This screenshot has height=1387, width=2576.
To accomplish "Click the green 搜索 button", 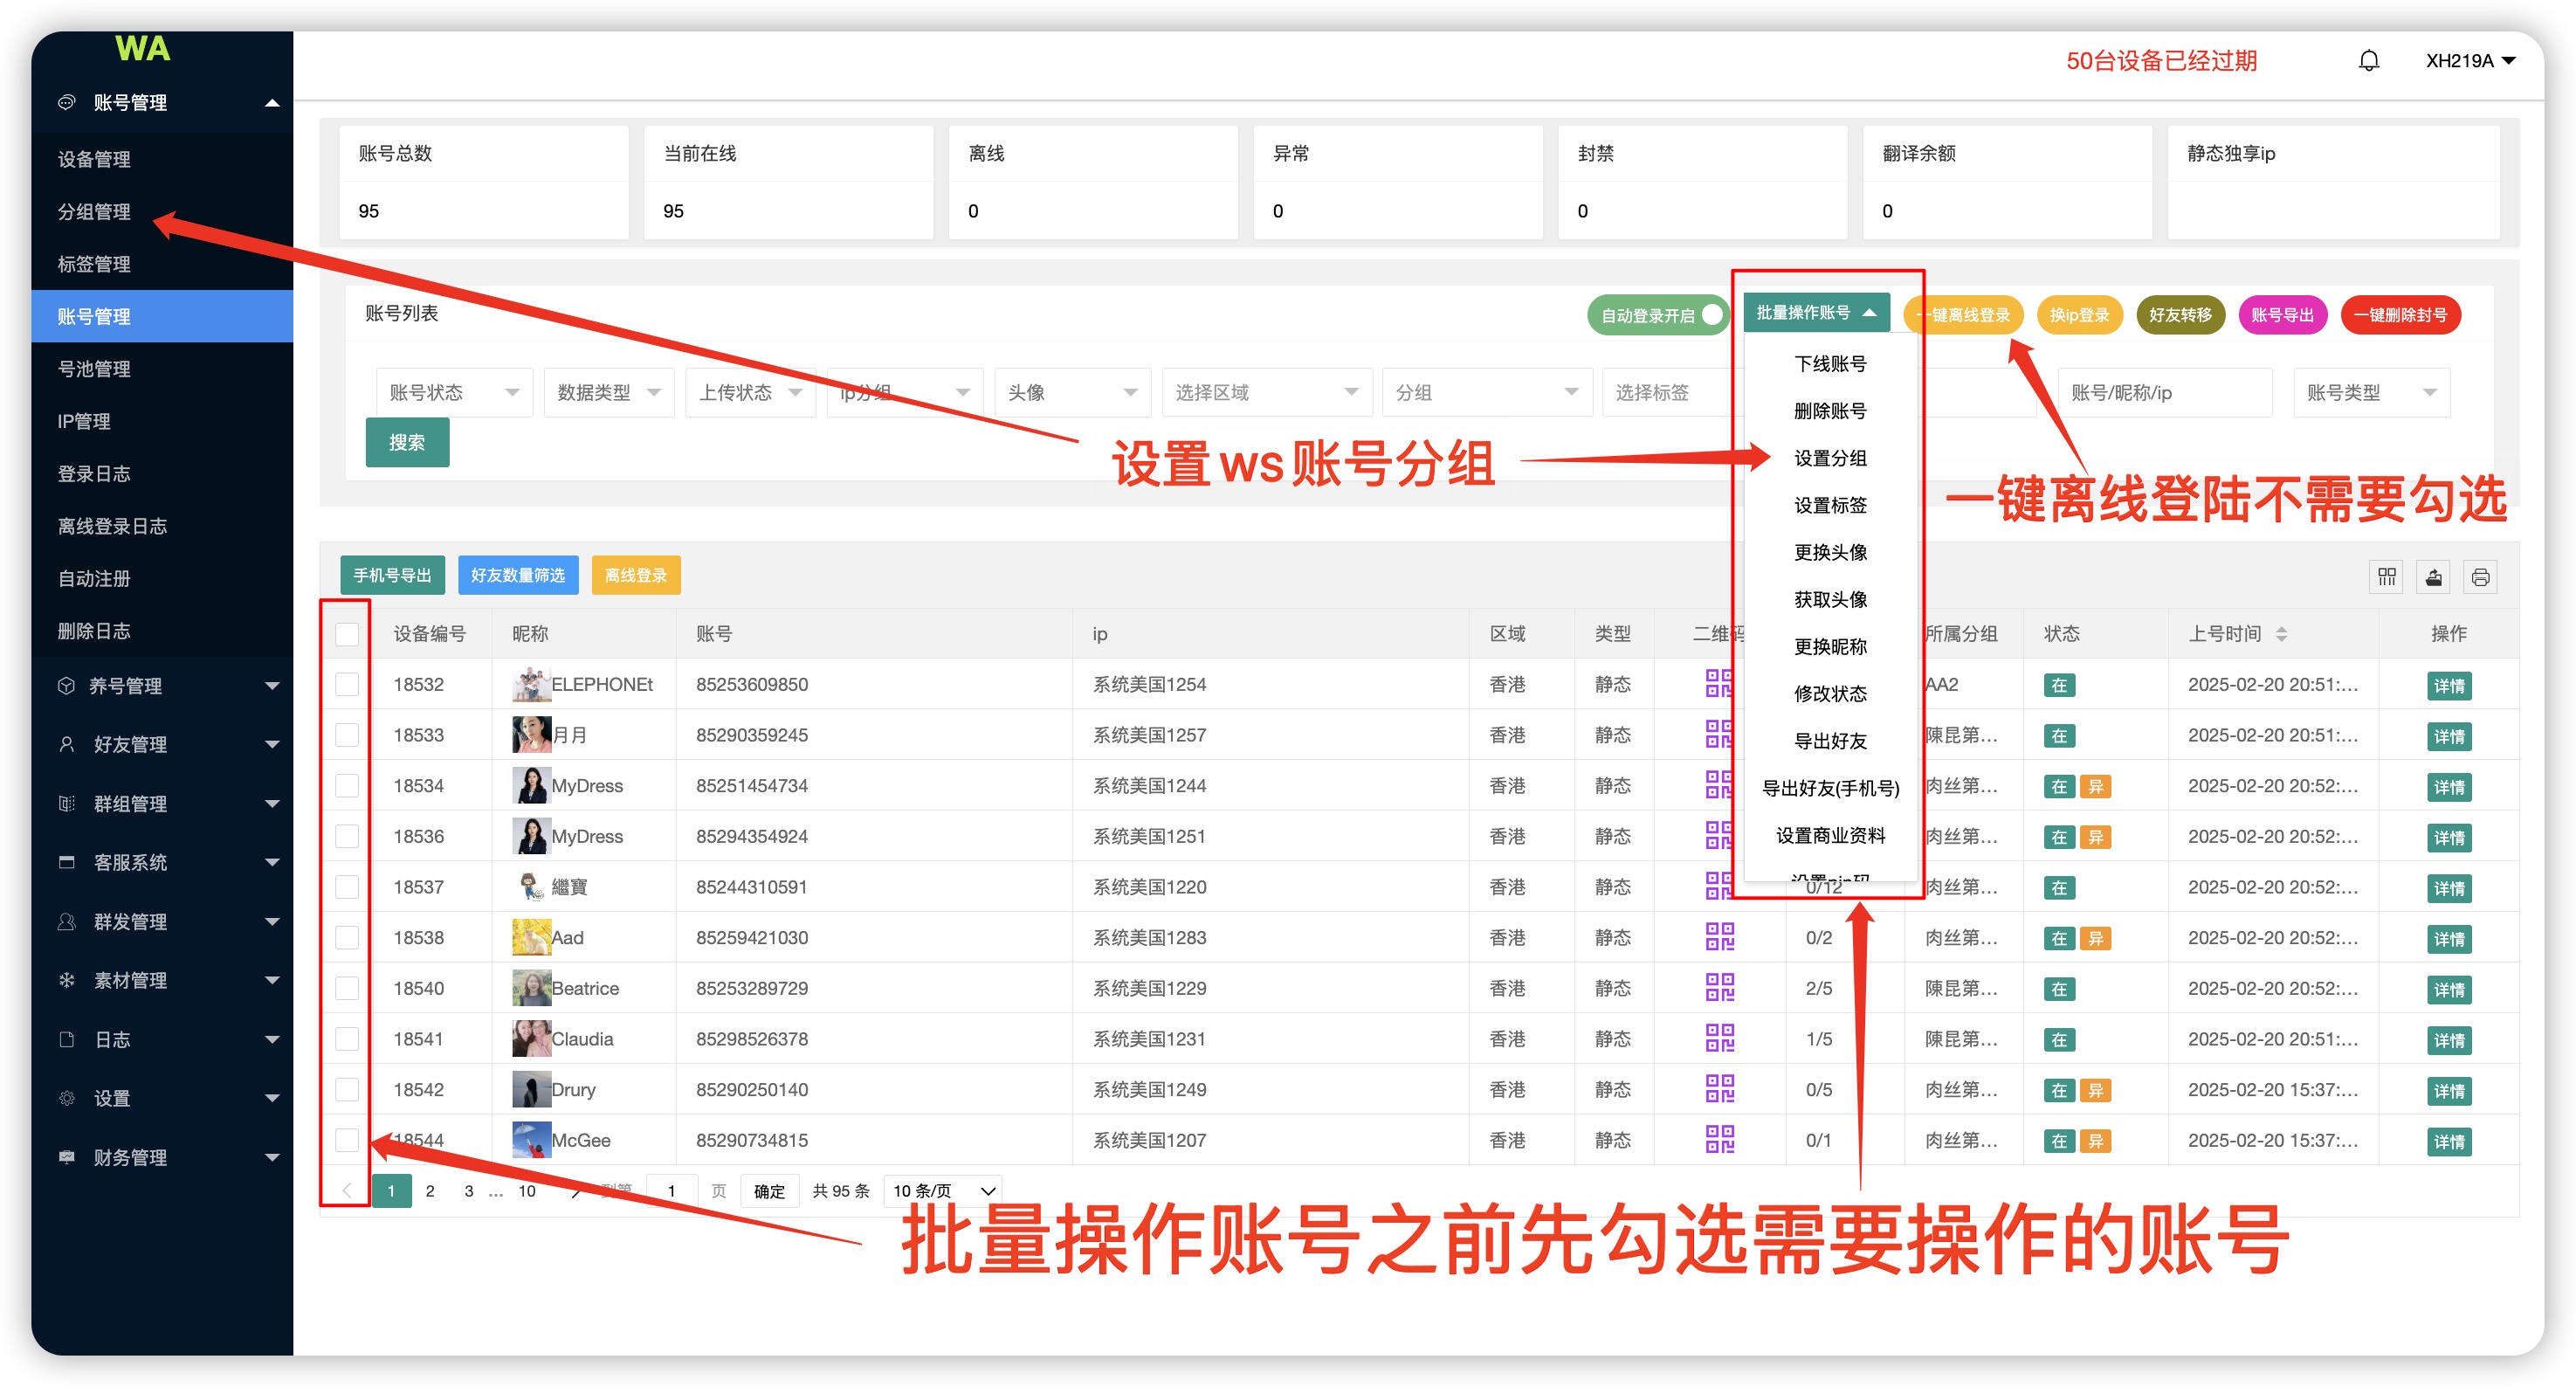I will [407, 442].
